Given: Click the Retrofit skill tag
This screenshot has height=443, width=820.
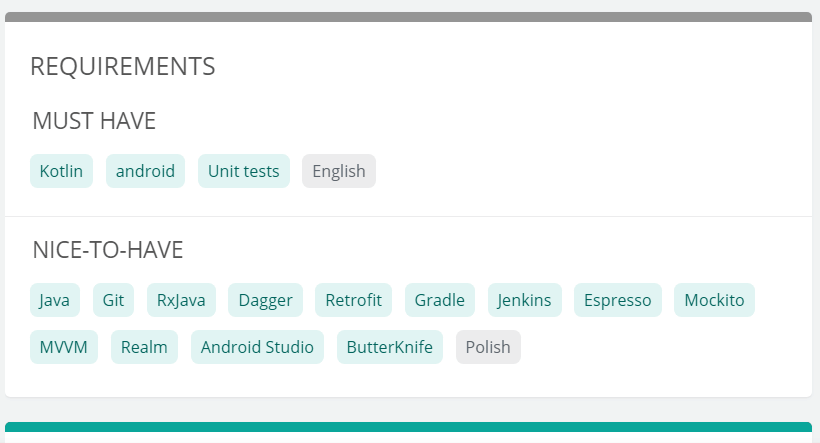Looking at the screenshot, I should tap(353, 300).
